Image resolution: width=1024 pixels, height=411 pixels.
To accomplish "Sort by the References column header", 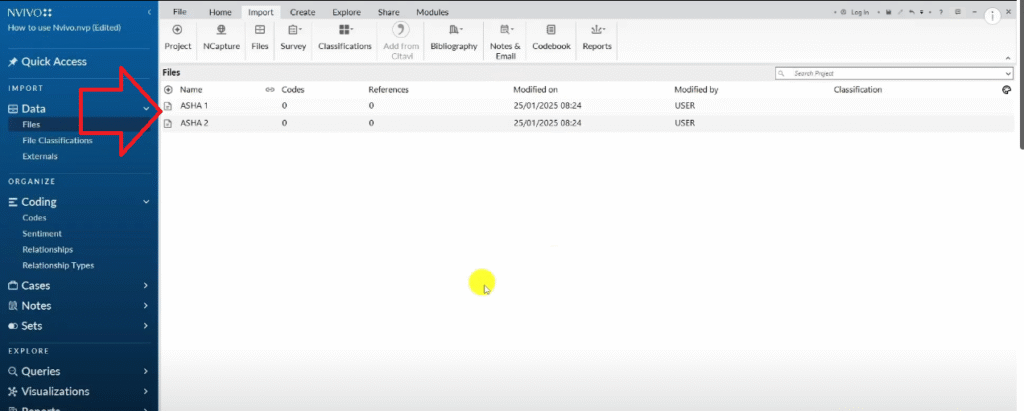I will [x=389, y=90].
